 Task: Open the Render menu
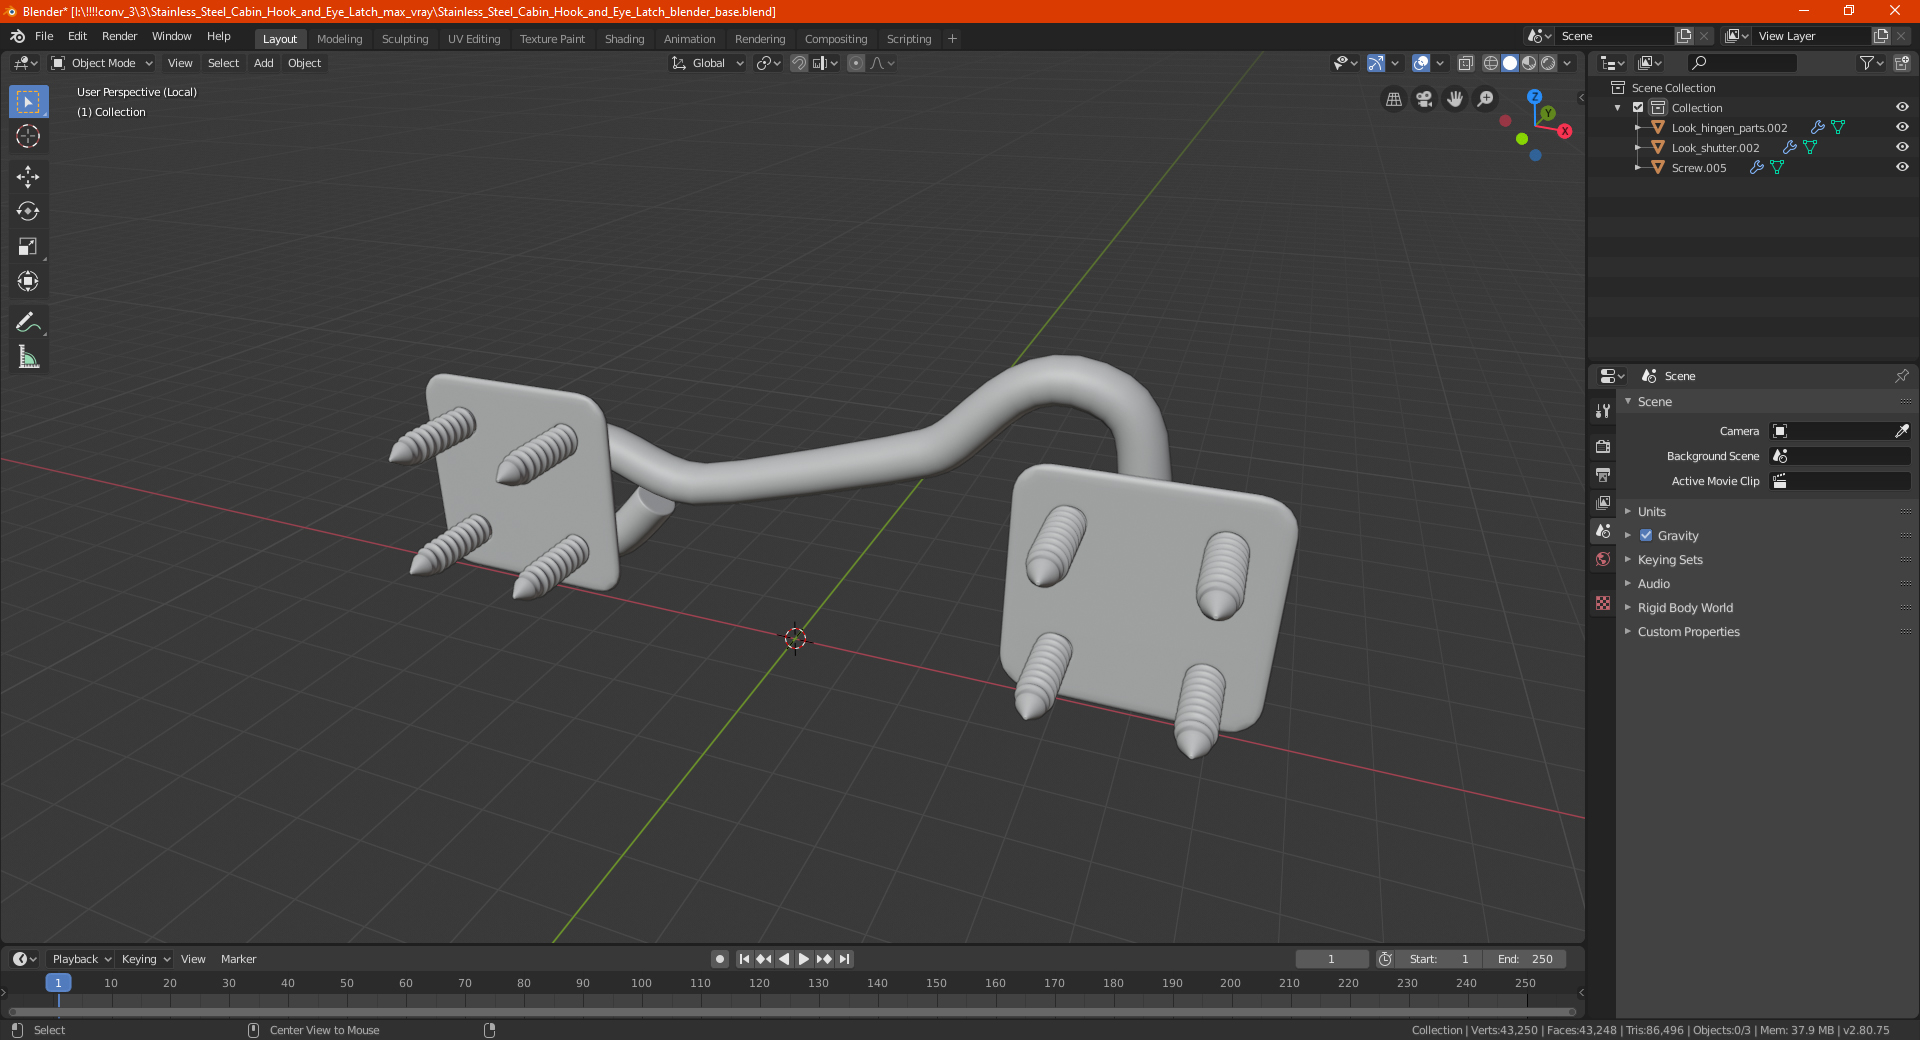pos(119,36)
